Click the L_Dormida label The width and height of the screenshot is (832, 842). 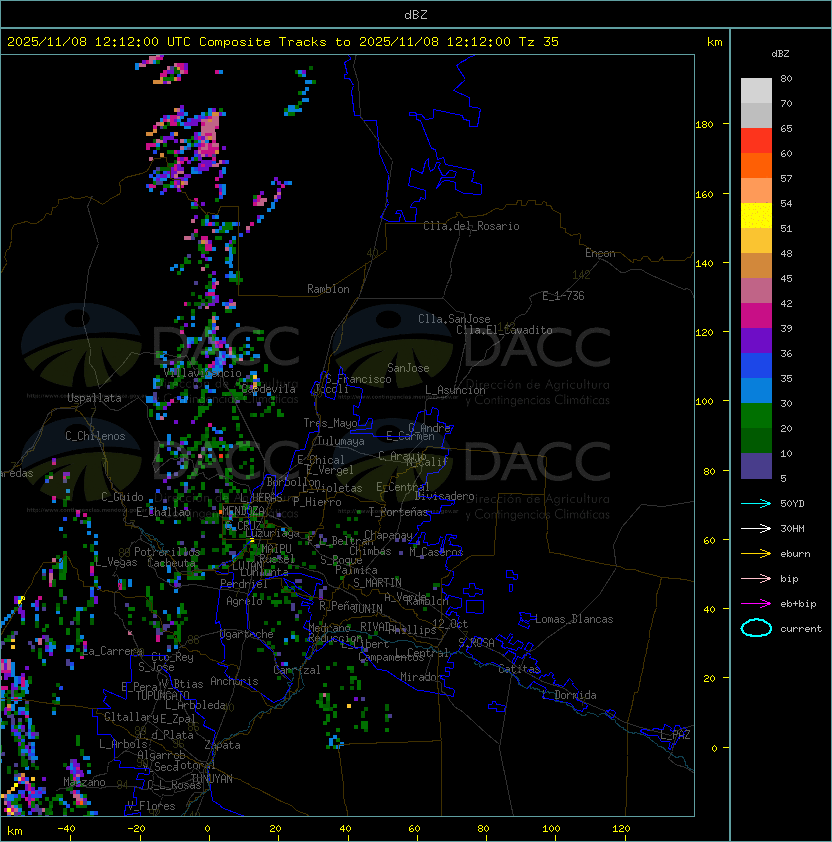pos(569,695)
